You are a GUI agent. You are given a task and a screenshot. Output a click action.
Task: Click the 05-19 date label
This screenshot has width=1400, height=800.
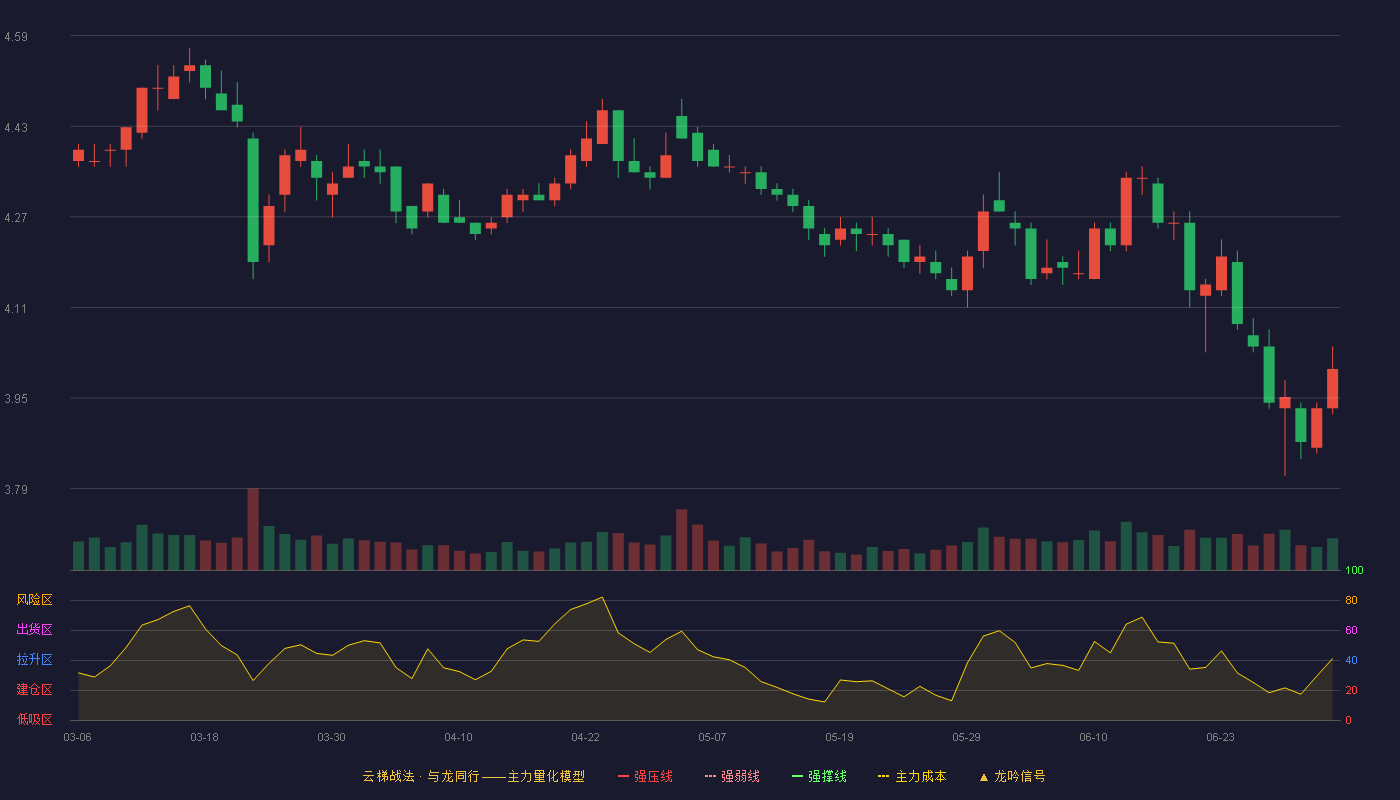(x=839, y=737)
